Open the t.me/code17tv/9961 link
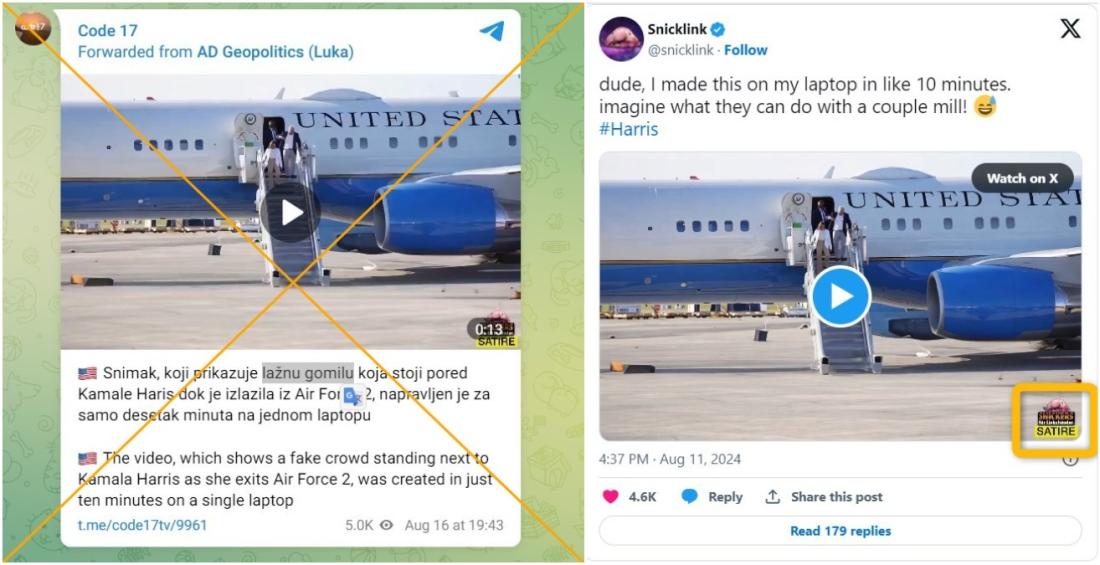Viewport: 1100px width, 565px height. 142,525
